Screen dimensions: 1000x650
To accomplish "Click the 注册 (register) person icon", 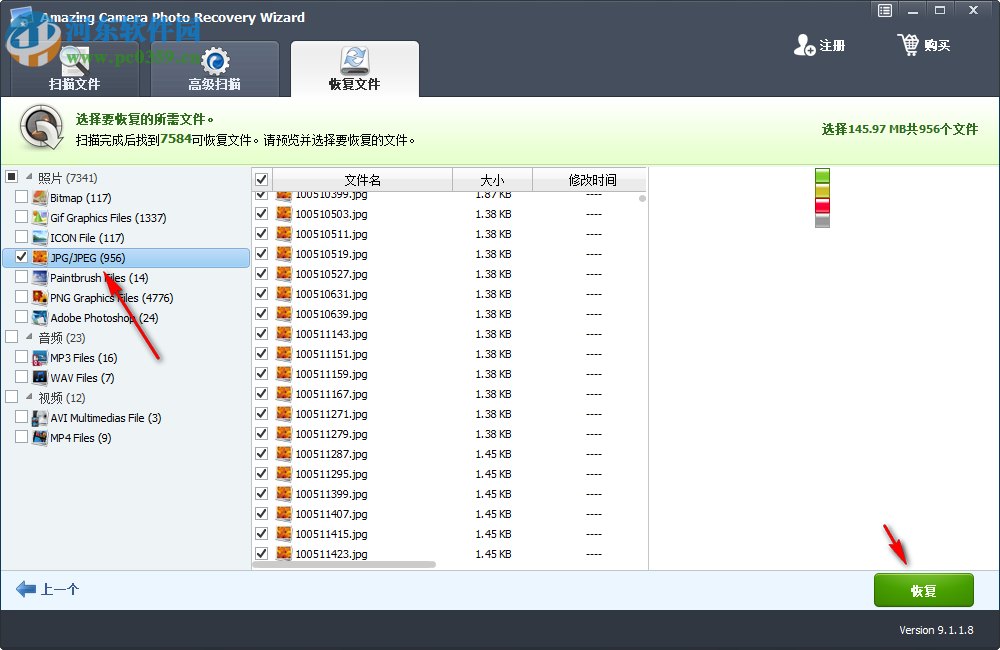I will click(805, 45).
